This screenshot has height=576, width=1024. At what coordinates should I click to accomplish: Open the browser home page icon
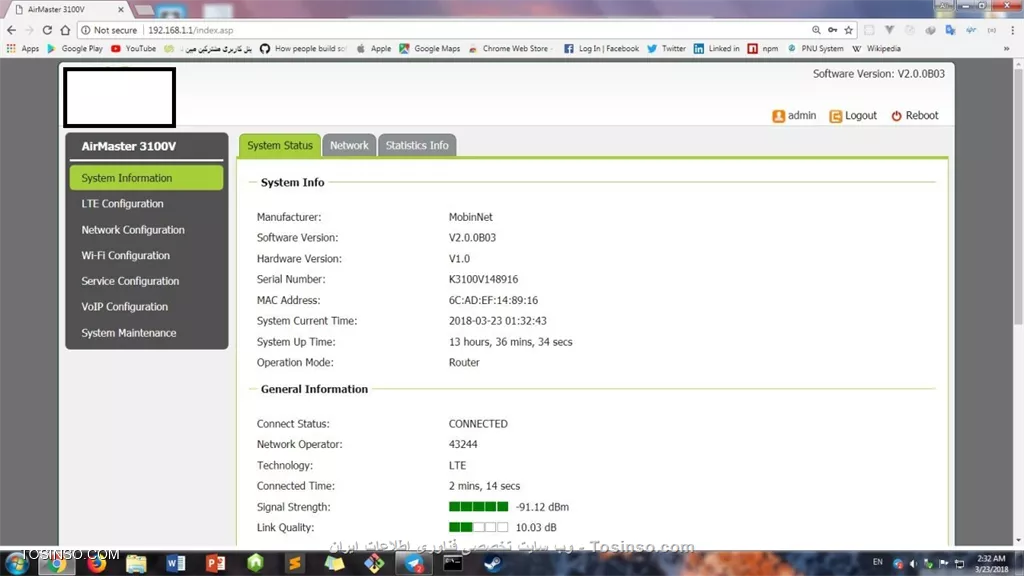(x=65, y=30)
